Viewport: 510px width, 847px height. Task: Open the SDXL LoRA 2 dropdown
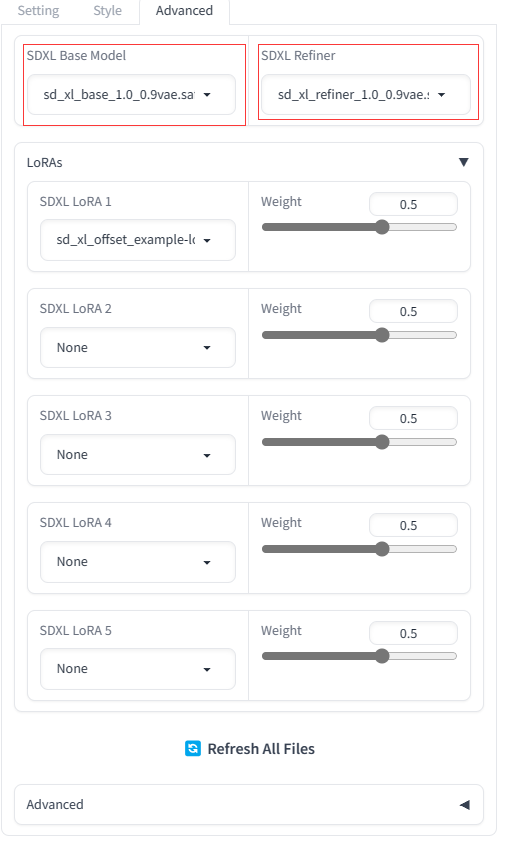point(138,347)
